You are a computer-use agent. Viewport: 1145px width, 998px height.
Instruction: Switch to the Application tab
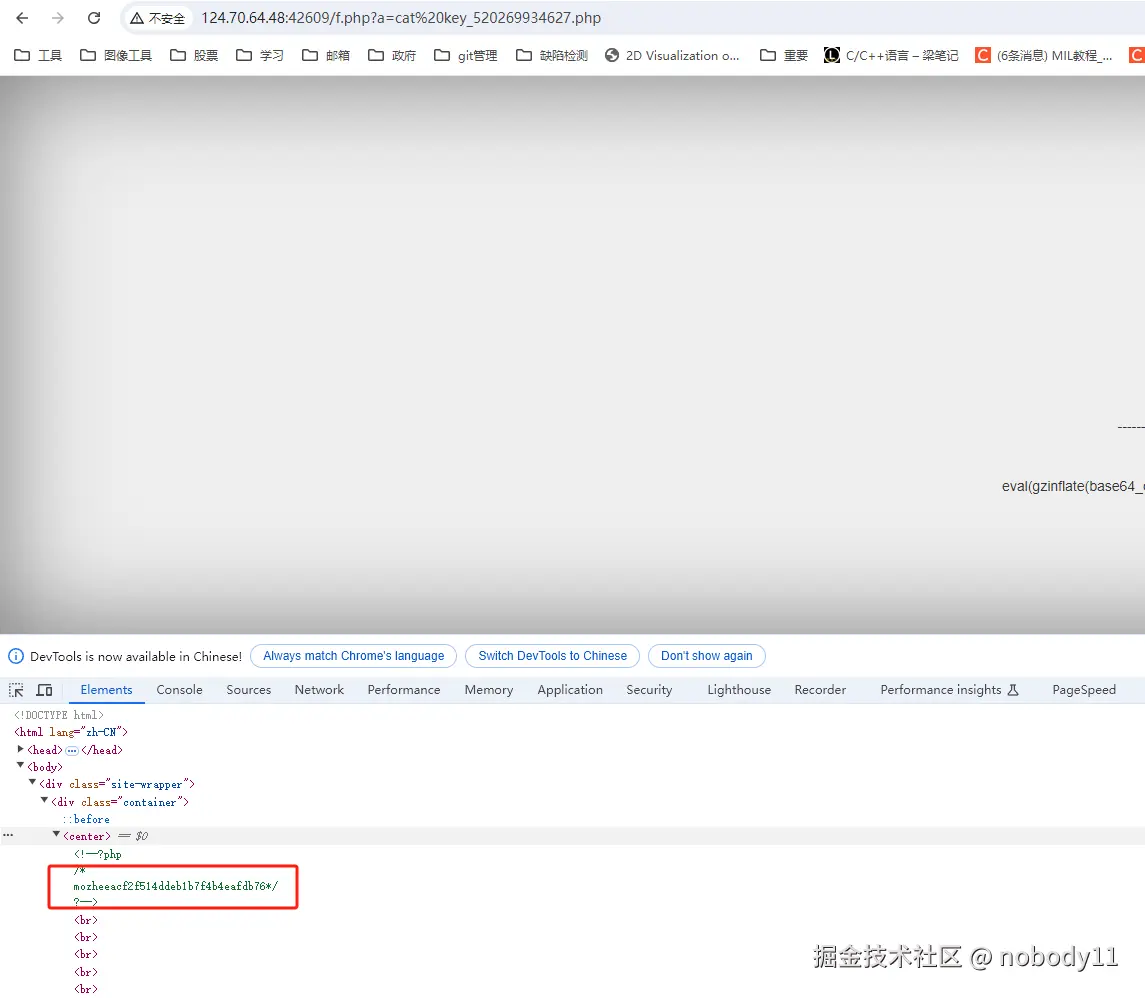(570, 690)
